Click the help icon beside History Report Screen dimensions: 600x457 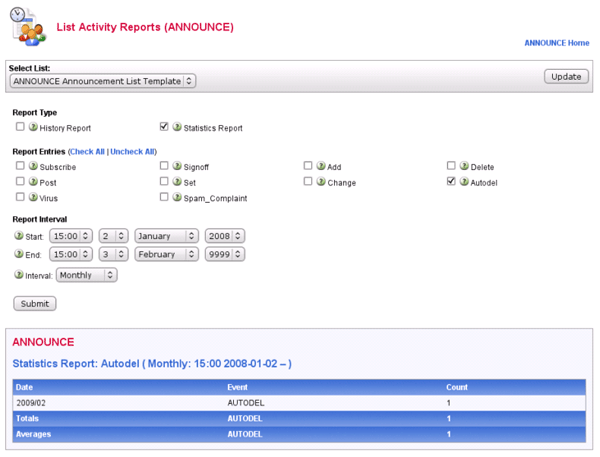tap(33, 128)
